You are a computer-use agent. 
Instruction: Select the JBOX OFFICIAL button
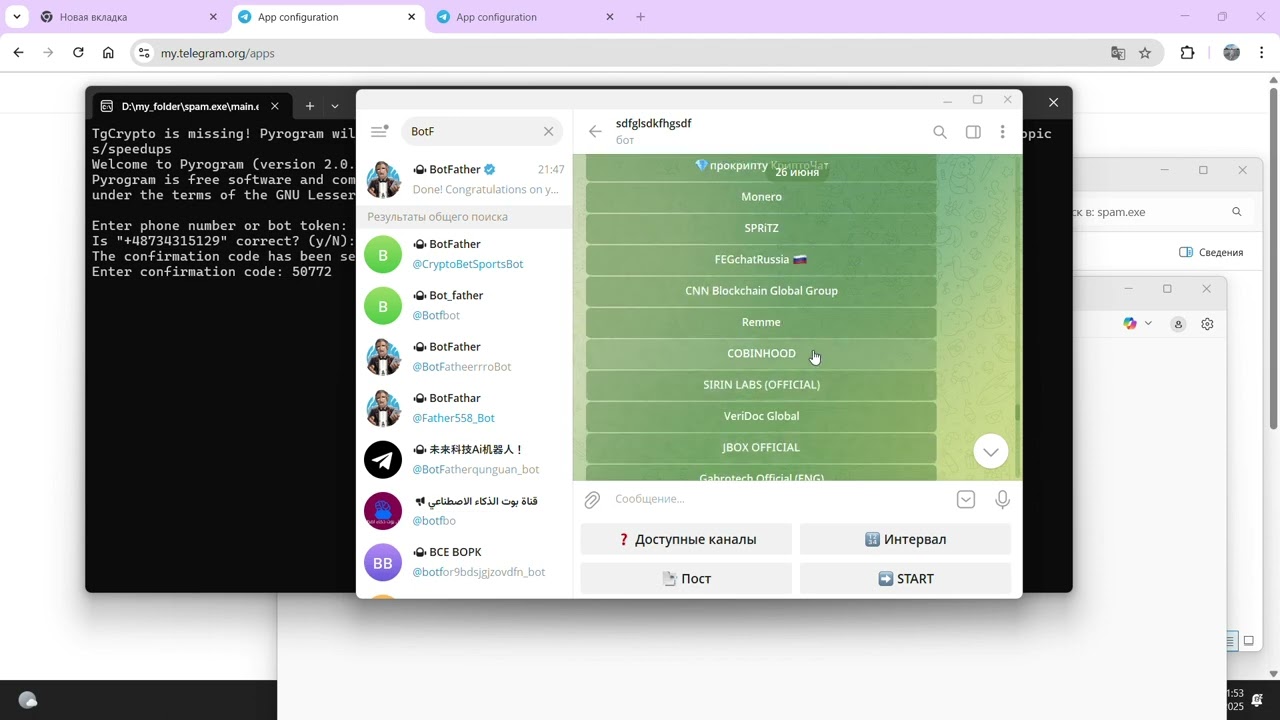[761, 447]
